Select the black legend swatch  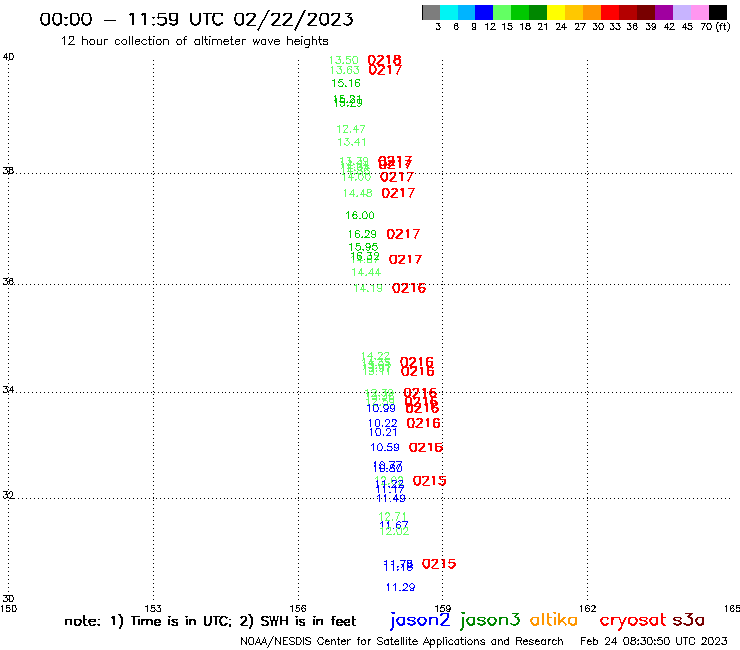pos(718,12)
